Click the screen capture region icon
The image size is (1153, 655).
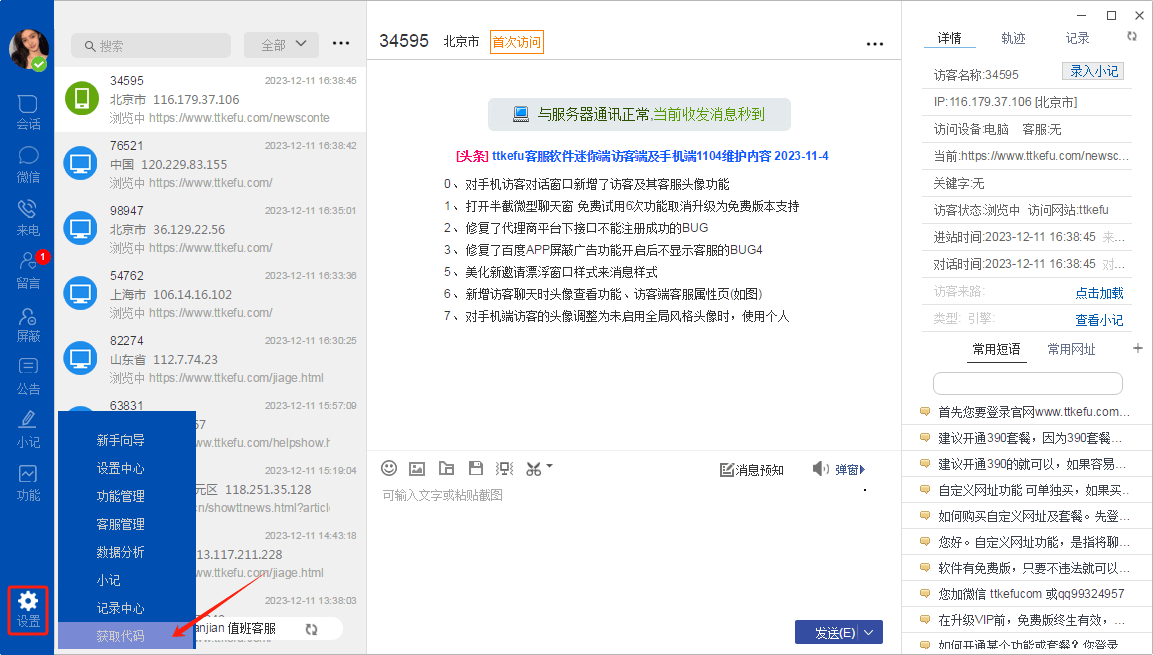(504, 468)
